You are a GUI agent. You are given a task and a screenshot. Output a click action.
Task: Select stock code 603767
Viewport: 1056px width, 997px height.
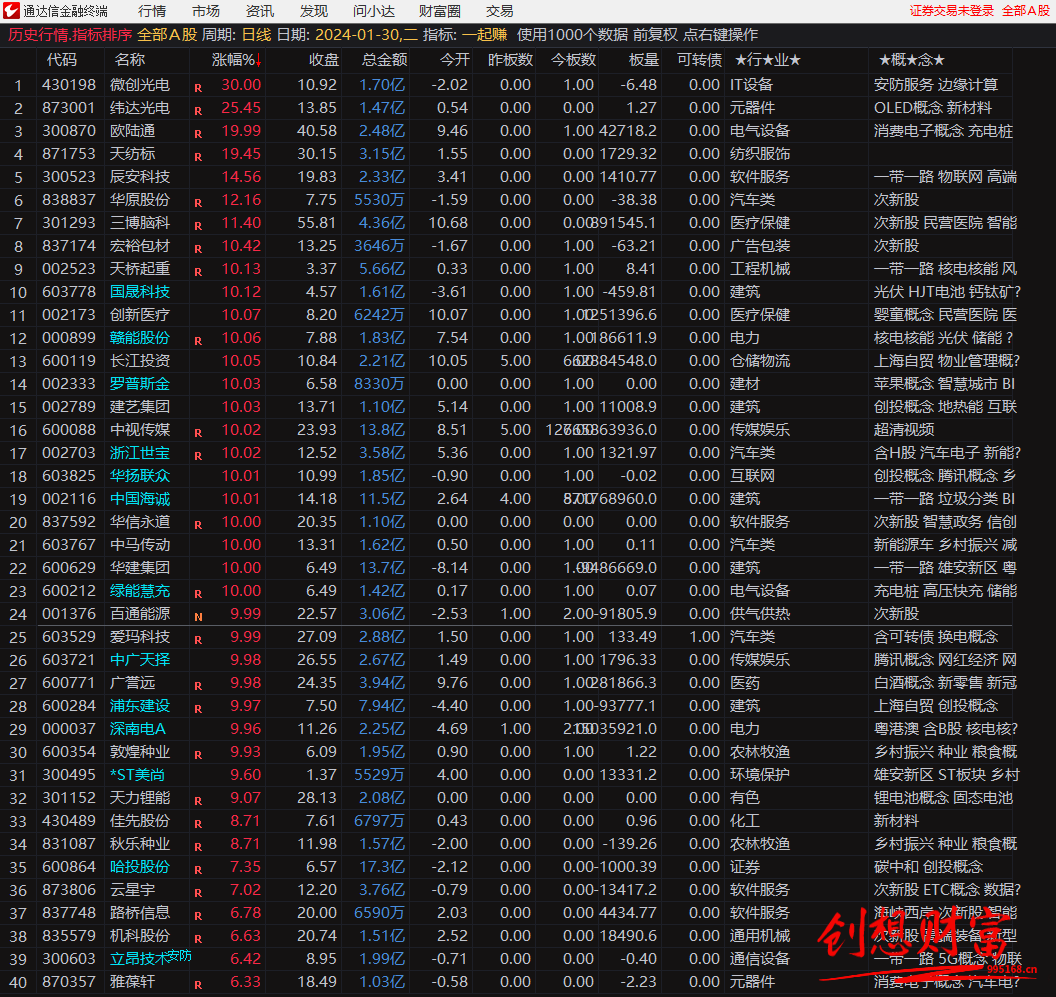(69, 544)
